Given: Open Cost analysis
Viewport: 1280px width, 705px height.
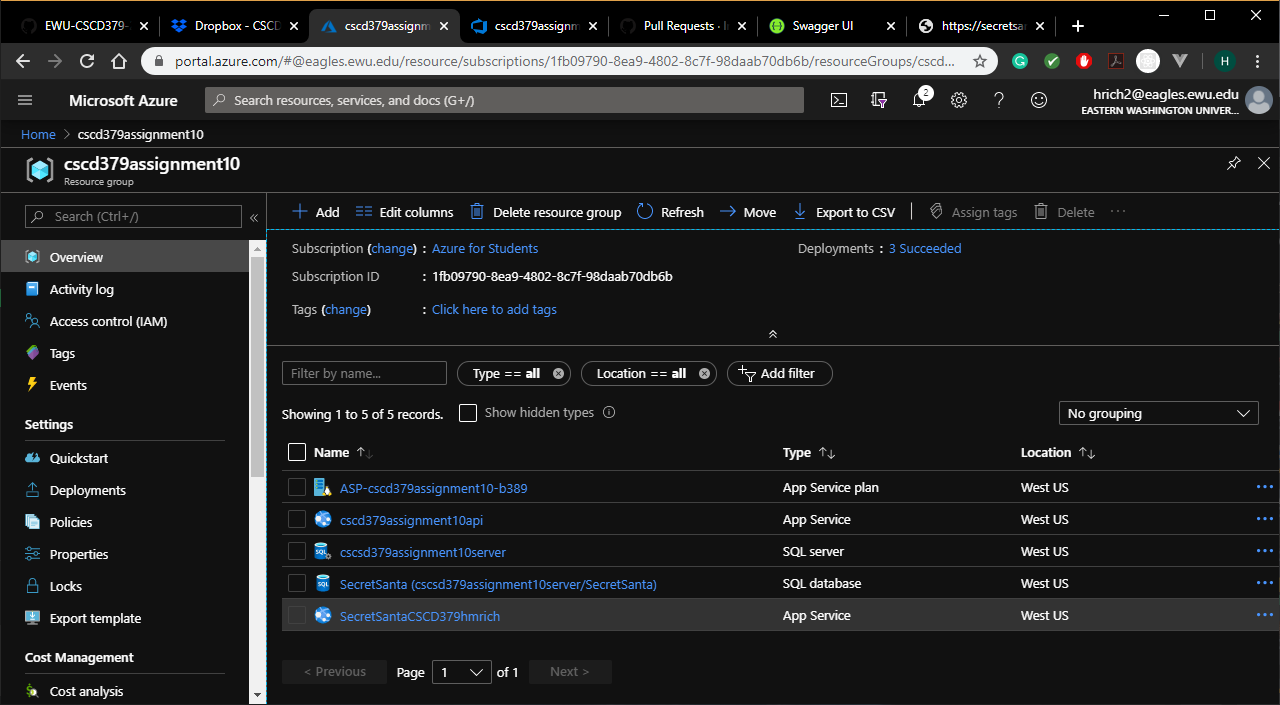Looking at the screenshot, I should coord(125,691).
